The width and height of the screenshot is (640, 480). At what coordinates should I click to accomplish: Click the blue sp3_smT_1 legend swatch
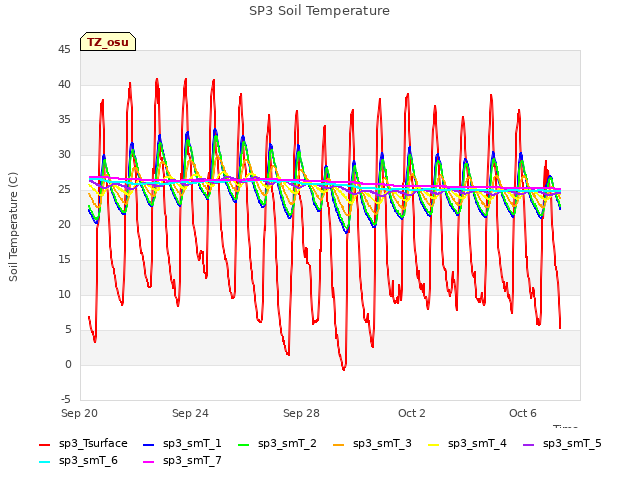coord(149,445)
